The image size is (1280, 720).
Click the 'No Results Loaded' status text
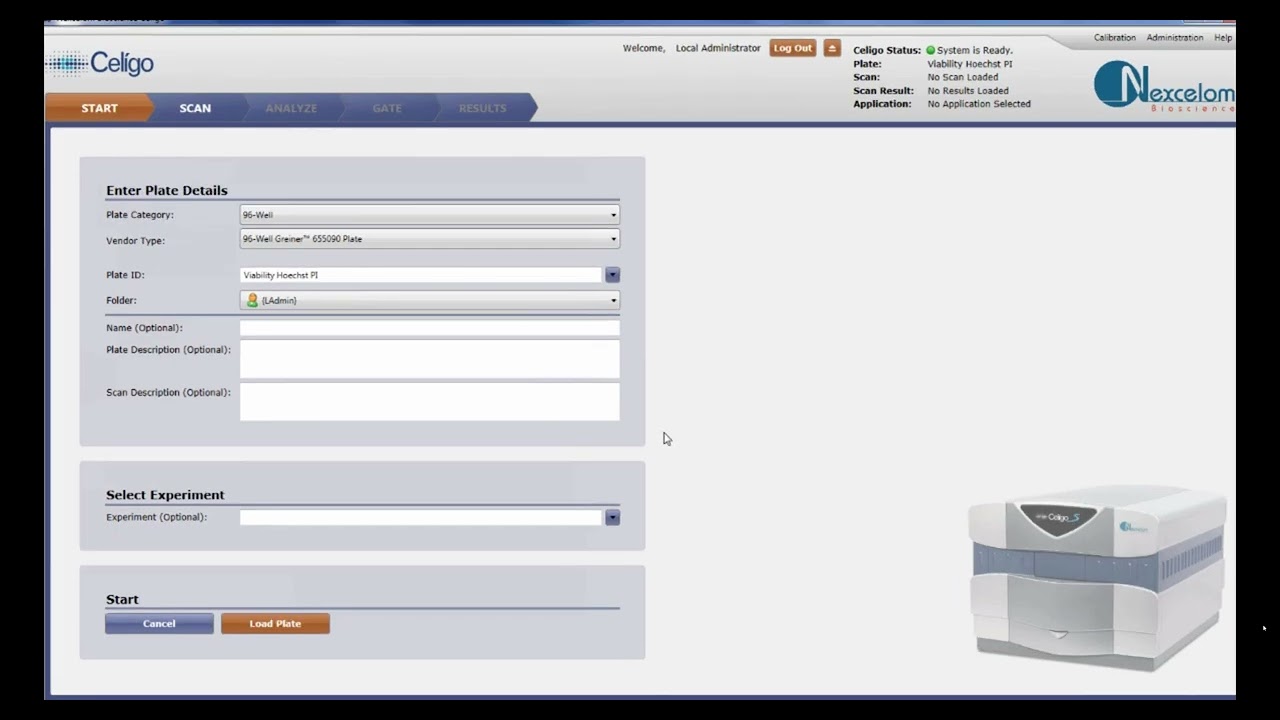click(967, 91)
